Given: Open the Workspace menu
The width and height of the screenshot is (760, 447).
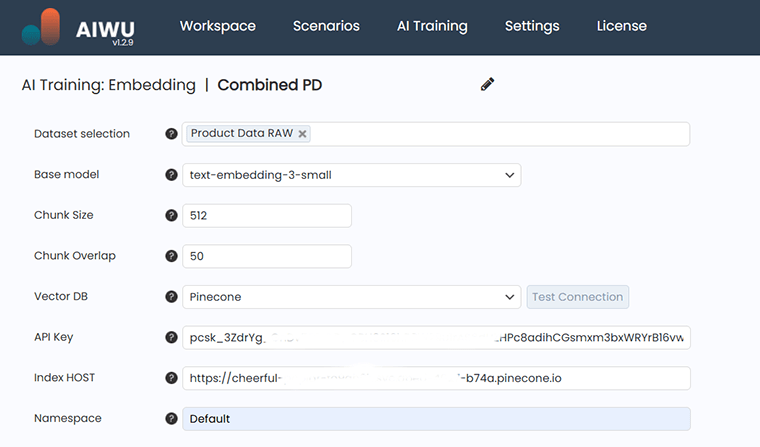Looking at the screenshot, I should pos(218,26).
